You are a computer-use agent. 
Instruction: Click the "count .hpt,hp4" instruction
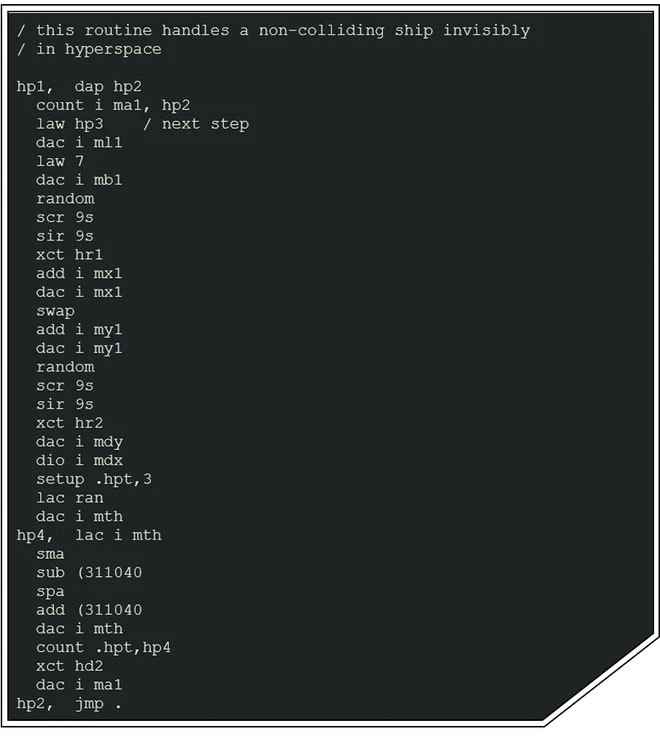point(103,647)
